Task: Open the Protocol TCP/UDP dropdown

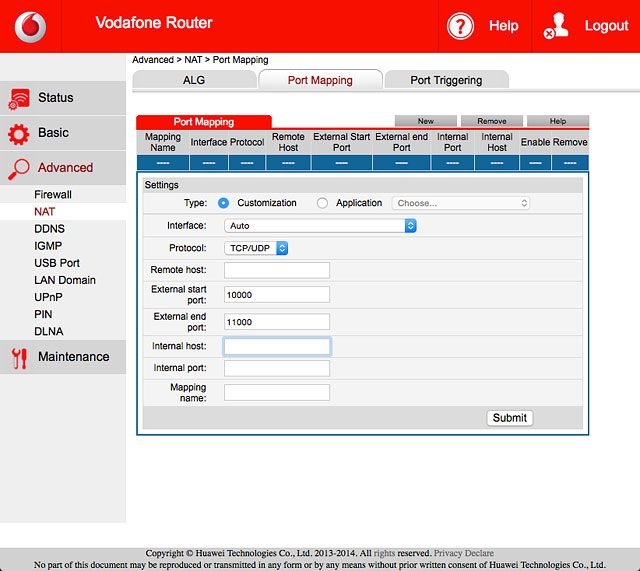Action: [256, 248]
